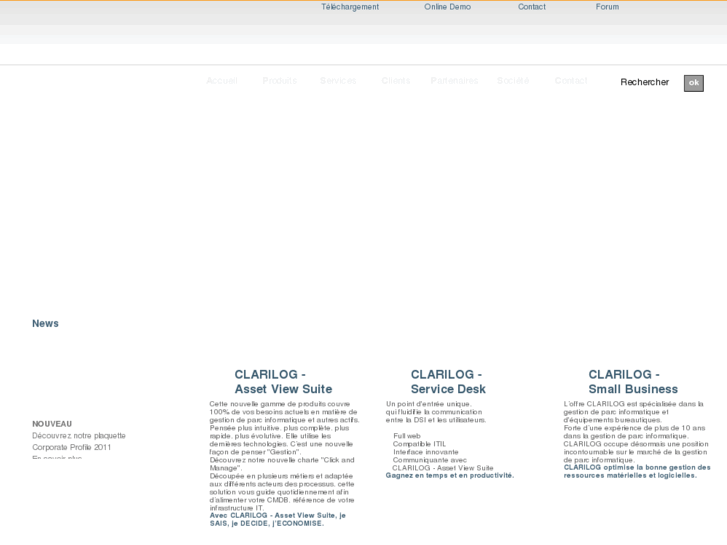Click the 'Avec CLARILOG - Asset View Suite' bold slogan
This screenshot has height=545, width=727.
(x=278, y=519)
